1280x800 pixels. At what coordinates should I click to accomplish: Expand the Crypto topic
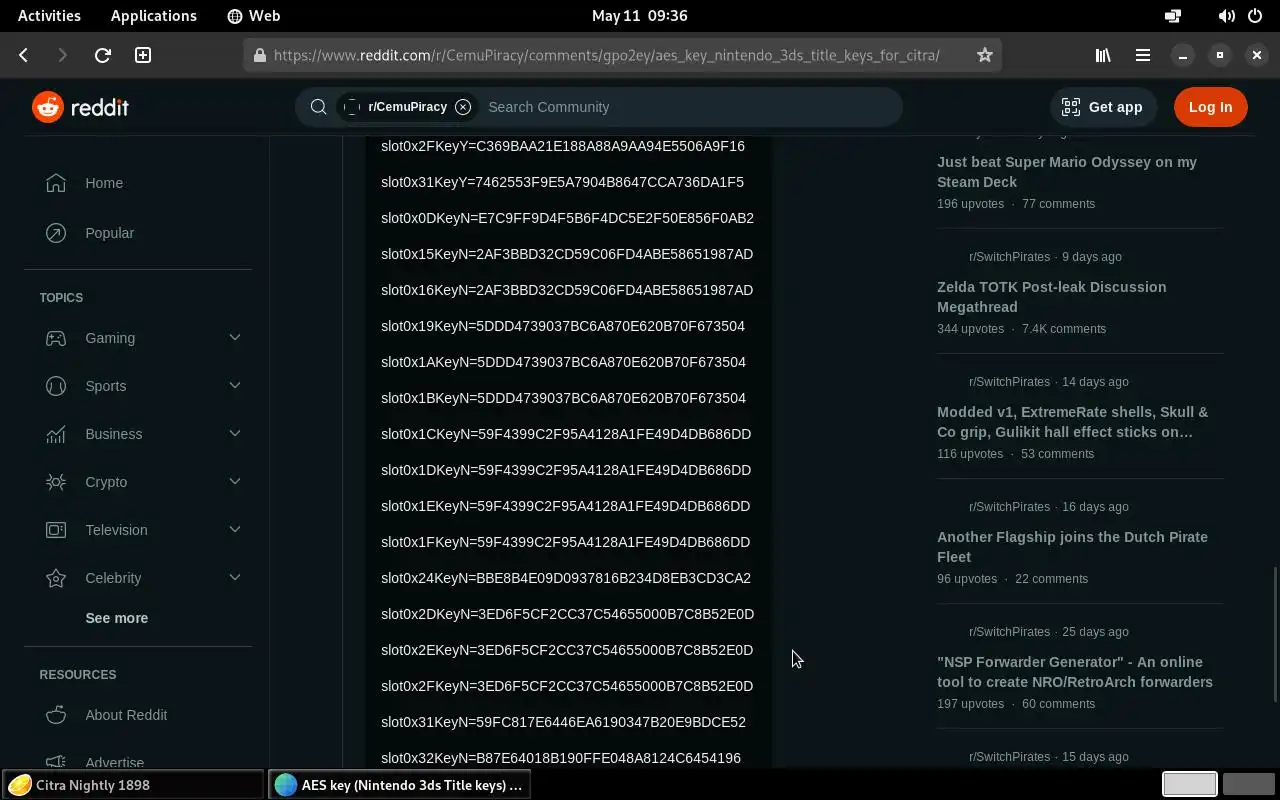click(x=235, y=482)
